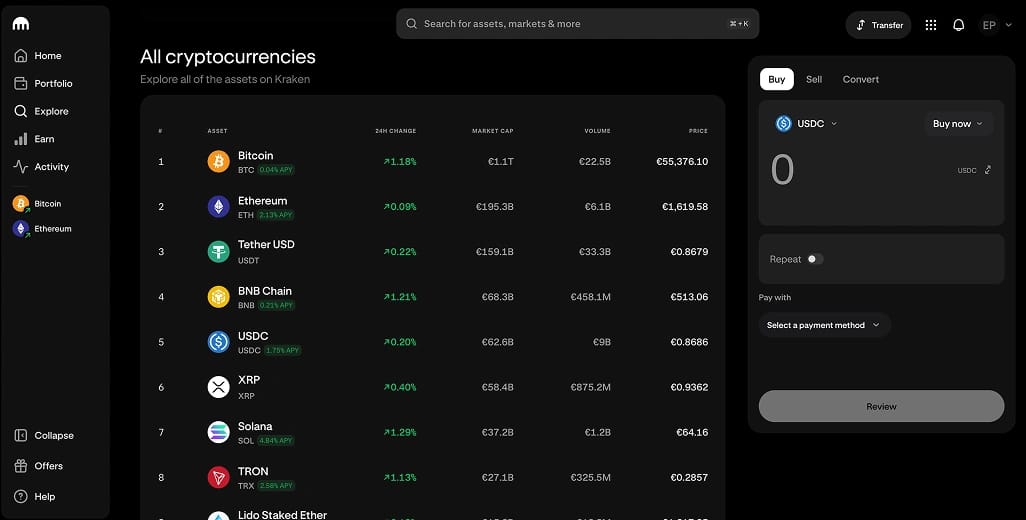
Task: Open the notifications bell
Action: tap(959, 25)
